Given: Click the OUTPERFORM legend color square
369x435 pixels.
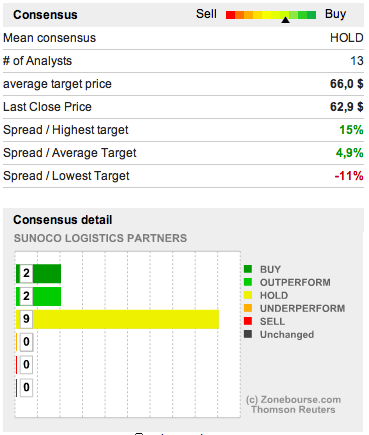Looking at the screenshot, I should 248,282.
